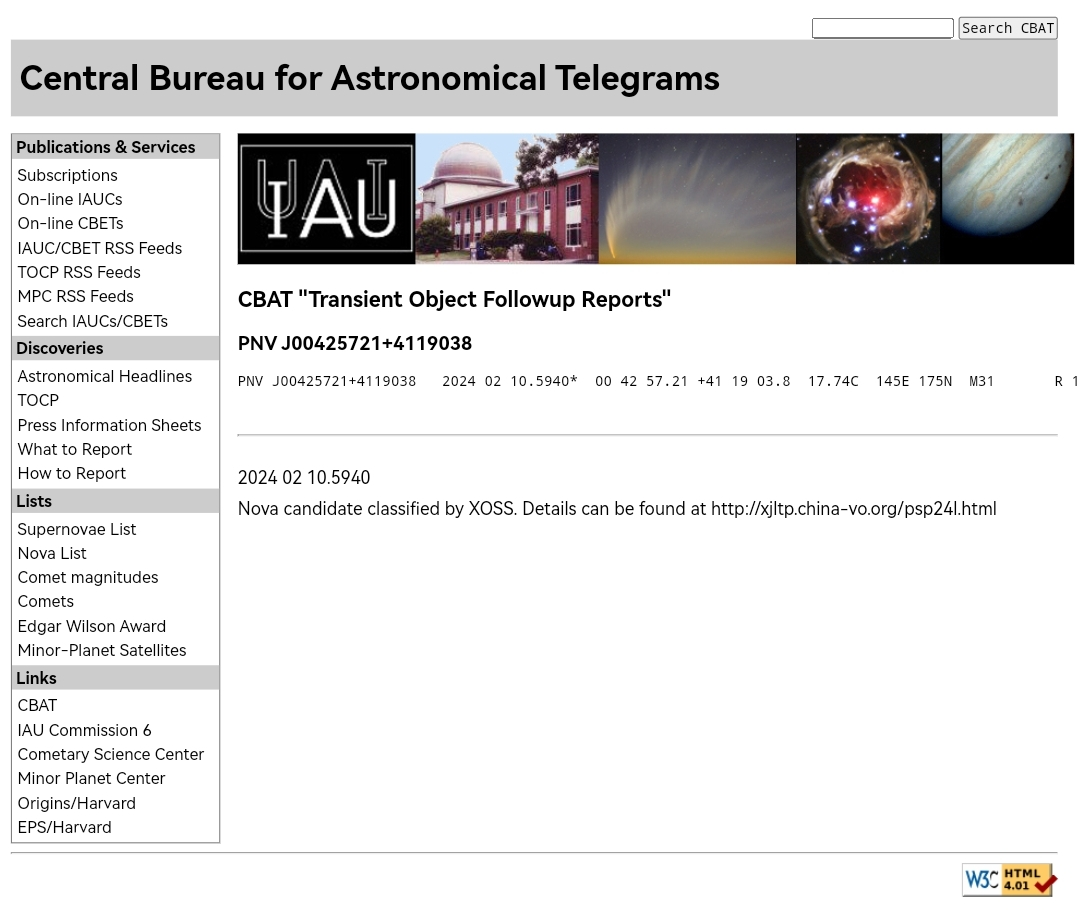The image size is (1080, 911).
Task: Open Cometary Science Center
Action: coord(111,755)
